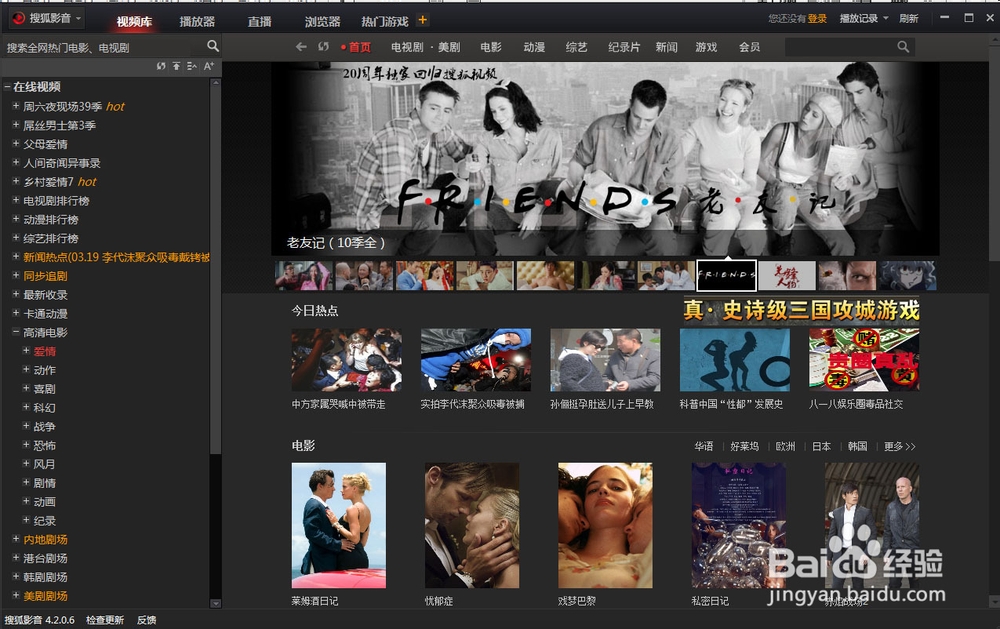Viewport: 1000px width, 629px height.
Task: Click the collapse list icon in left panel
Action: point(192,66)
